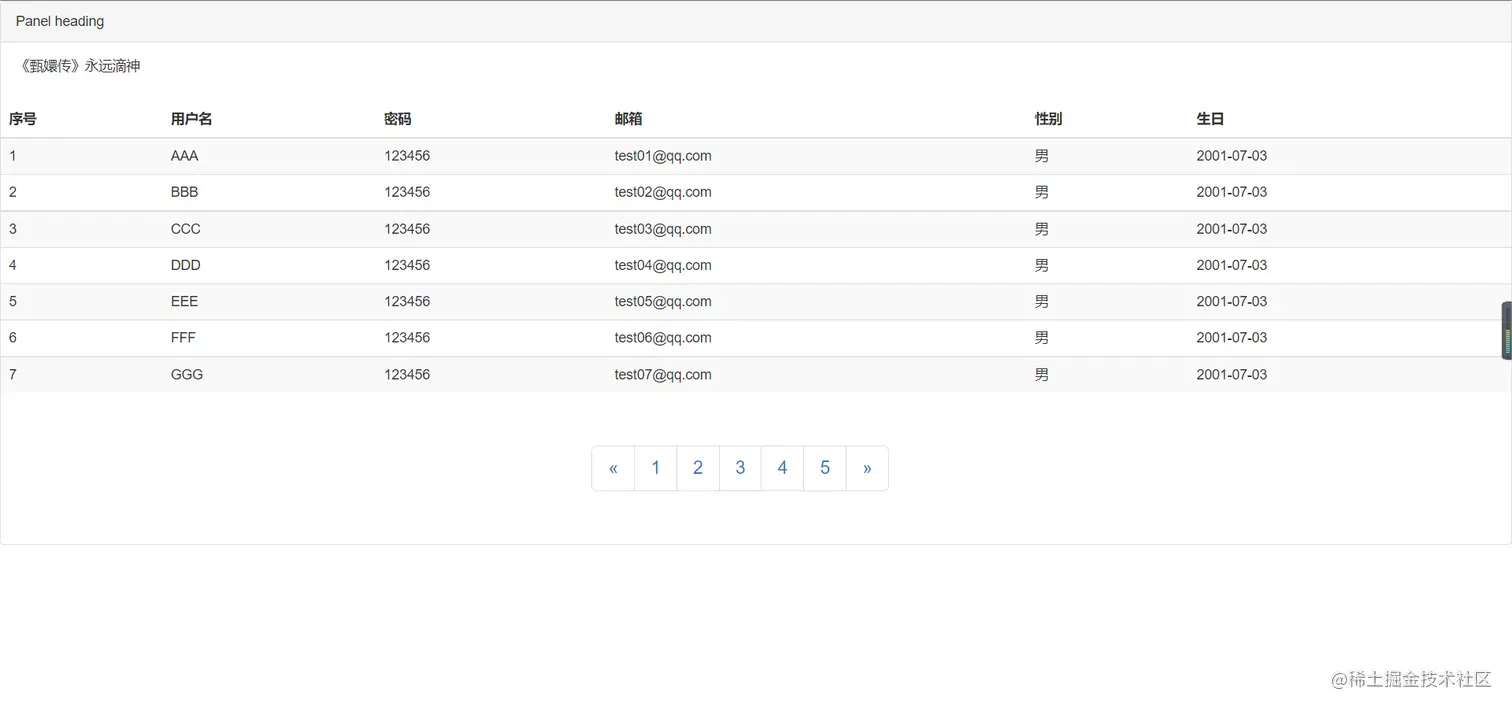Select username cell DDD

tap(186, 265)
